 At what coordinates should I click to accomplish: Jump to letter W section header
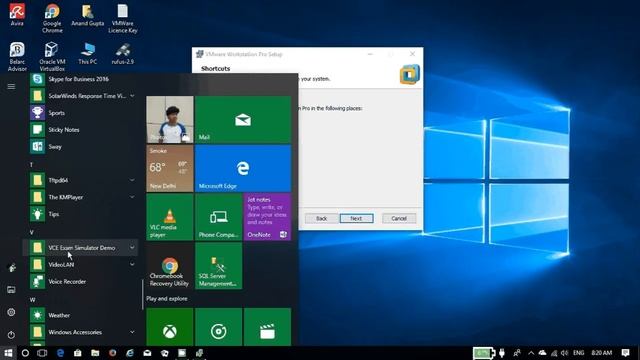(x=32, y=300)
